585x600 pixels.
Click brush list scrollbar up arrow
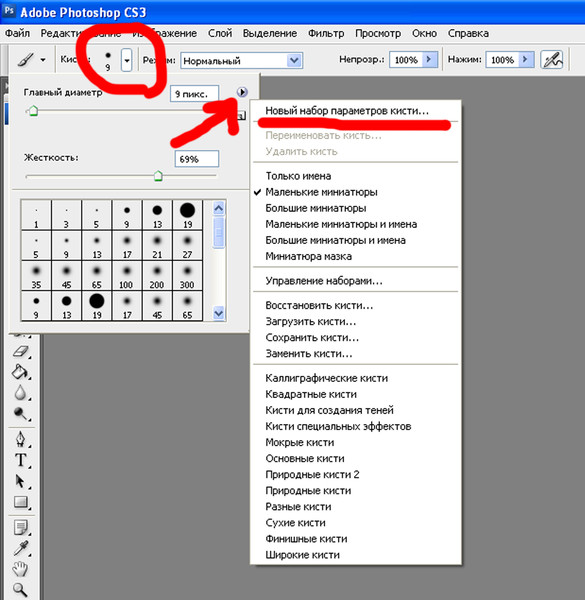tap(218, 208)
